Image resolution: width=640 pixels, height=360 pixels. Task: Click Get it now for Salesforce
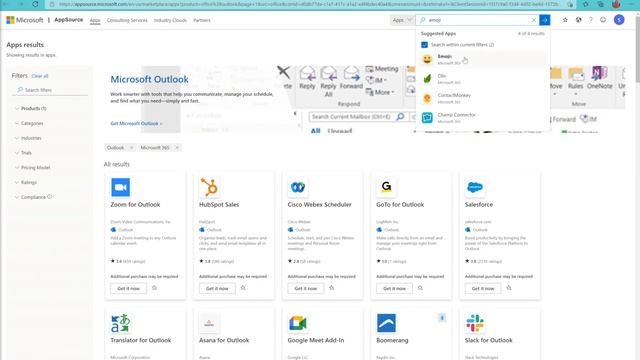pyautogui.click(x=483, y=289)
